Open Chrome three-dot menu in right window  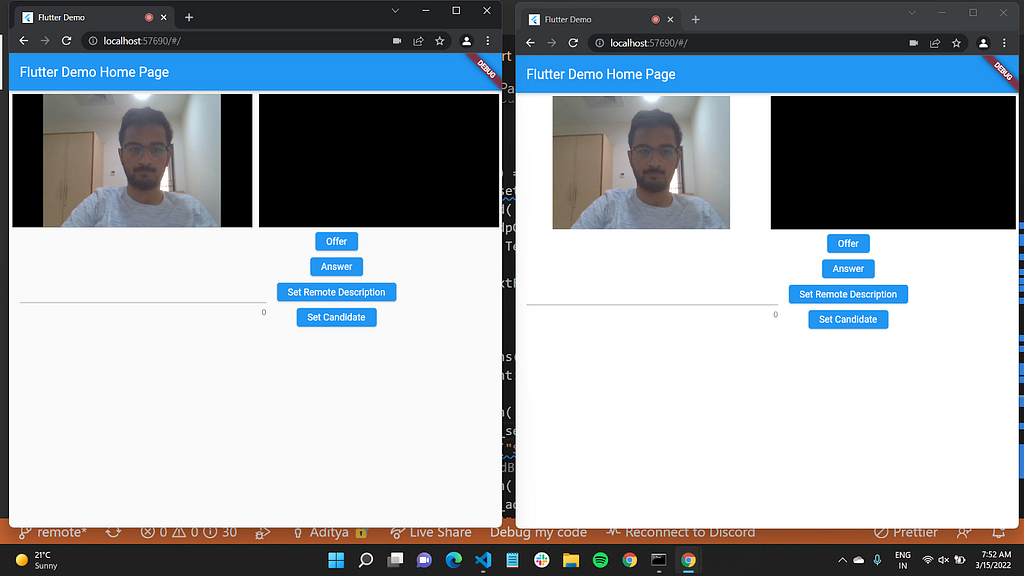click(1004, 42)
